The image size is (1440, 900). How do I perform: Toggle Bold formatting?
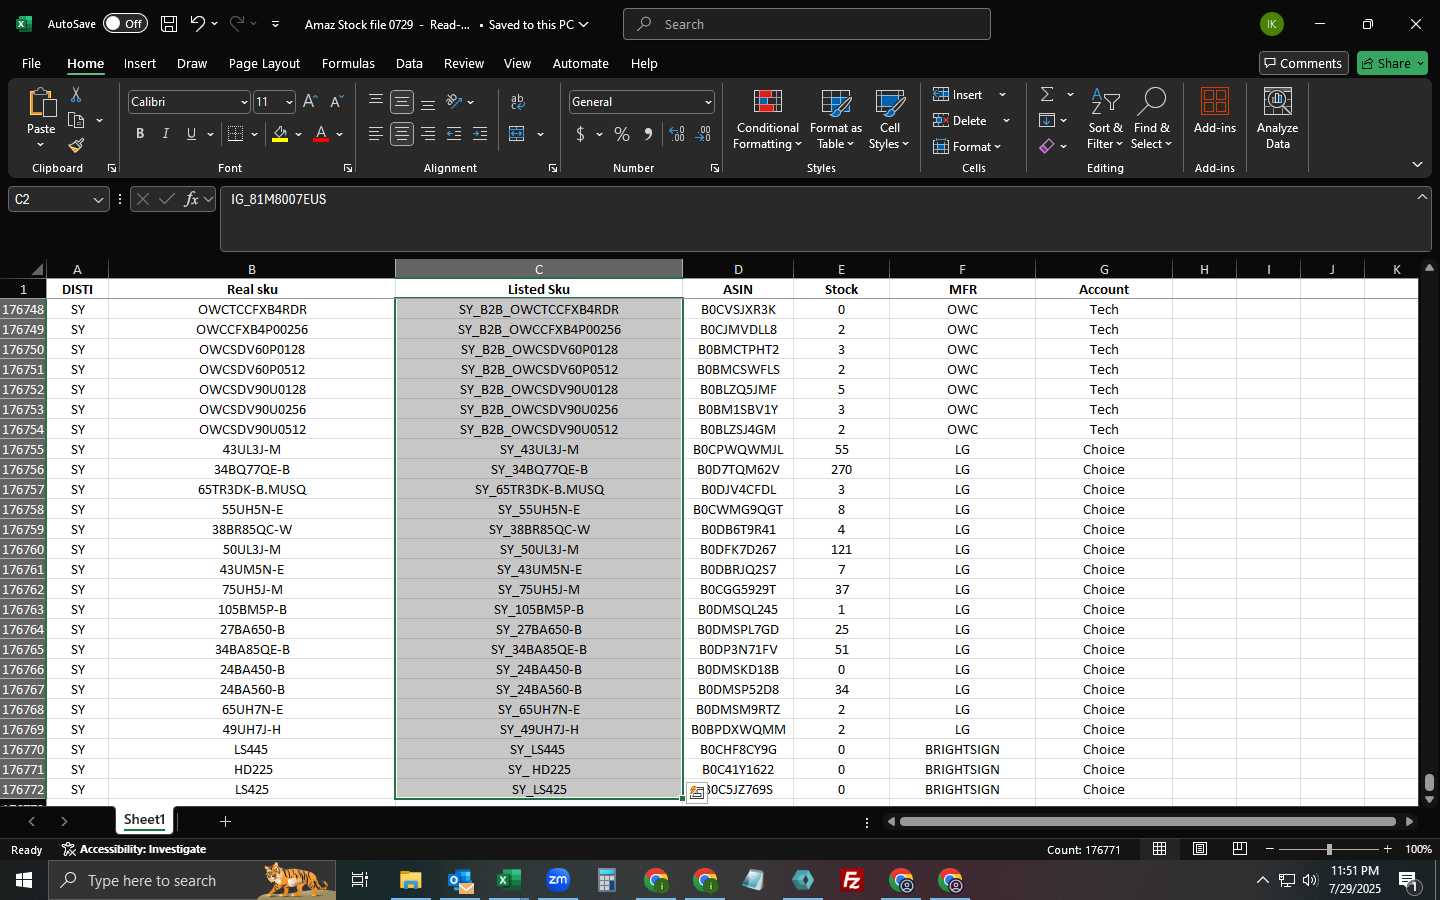coord(140,134)
